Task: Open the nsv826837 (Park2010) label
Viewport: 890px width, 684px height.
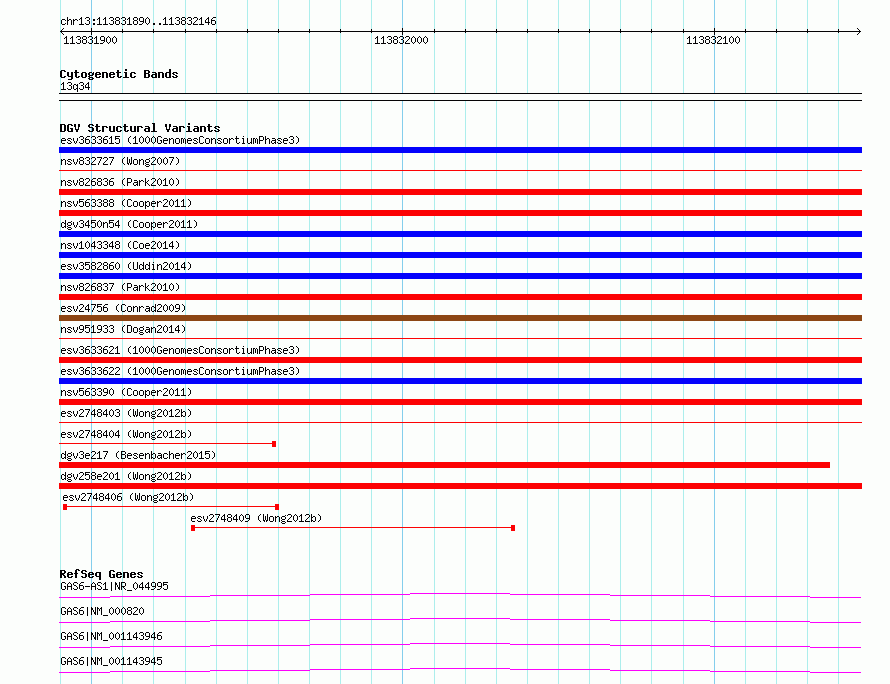Action: [120, 287]
